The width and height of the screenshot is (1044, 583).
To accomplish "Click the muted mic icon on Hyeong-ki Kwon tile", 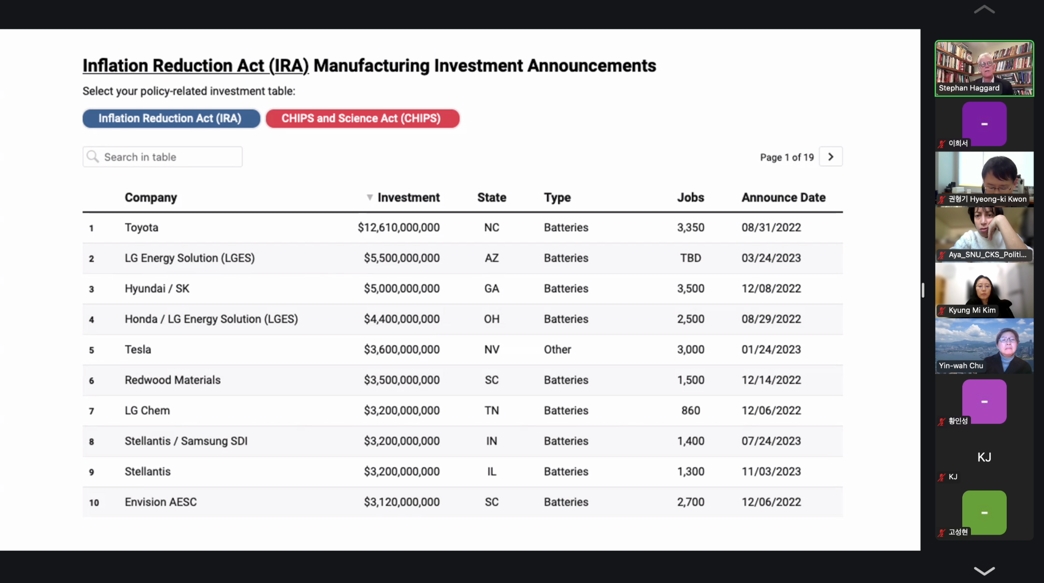I will (941, 199).
